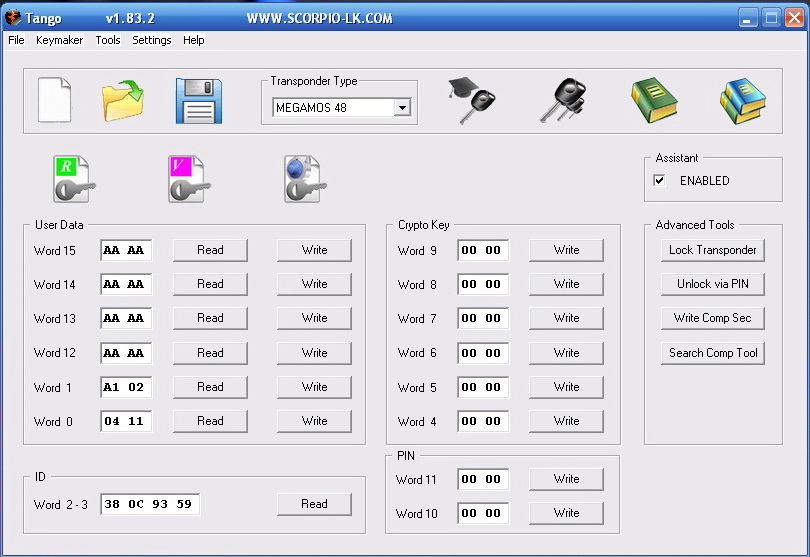Click the Crypto Key Word 5 field
Image resolution: width=810 pixels, height=557 pixels.
(482, 387)
